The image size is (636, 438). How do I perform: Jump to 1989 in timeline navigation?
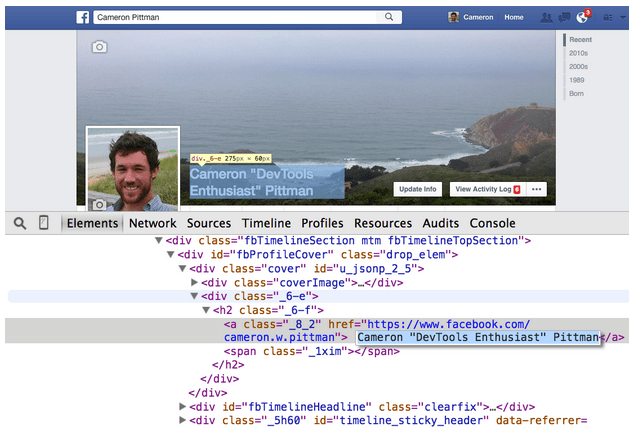577,80
